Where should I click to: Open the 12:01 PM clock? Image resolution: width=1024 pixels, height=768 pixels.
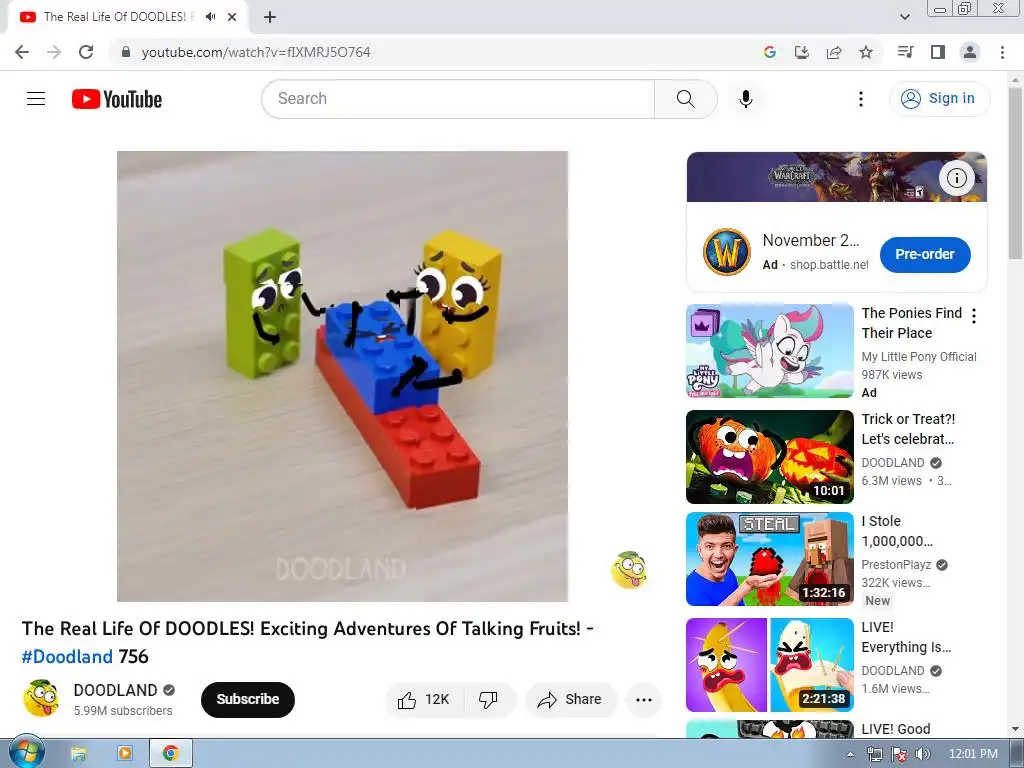click(x=973, y=754)
